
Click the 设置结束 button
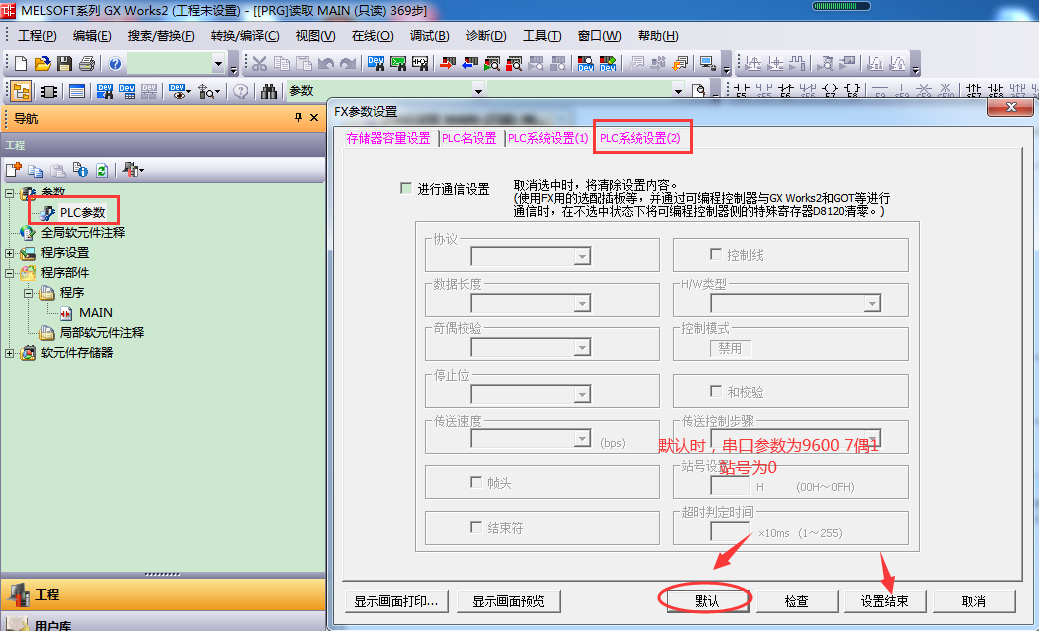click(x=885, y=601)
